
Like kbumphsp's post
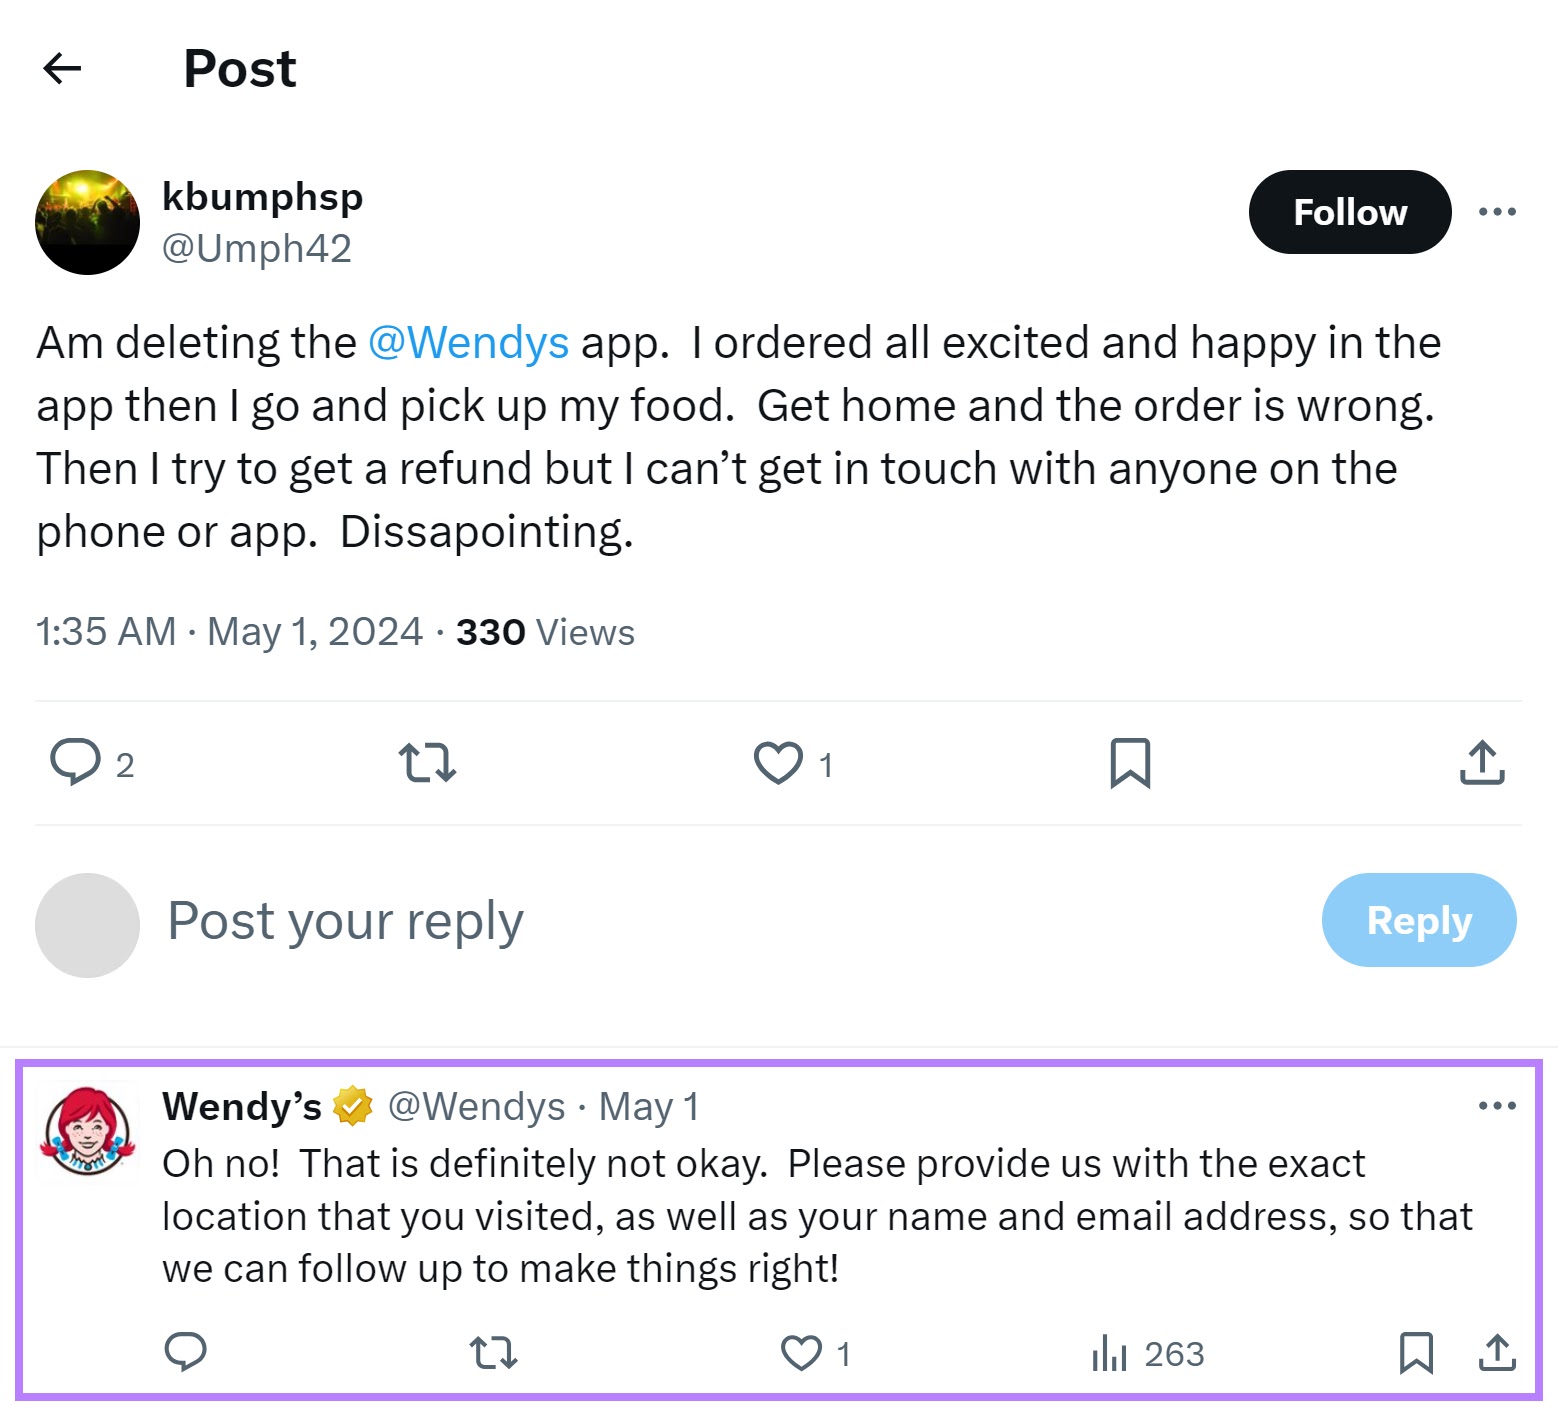pos(779,762)
